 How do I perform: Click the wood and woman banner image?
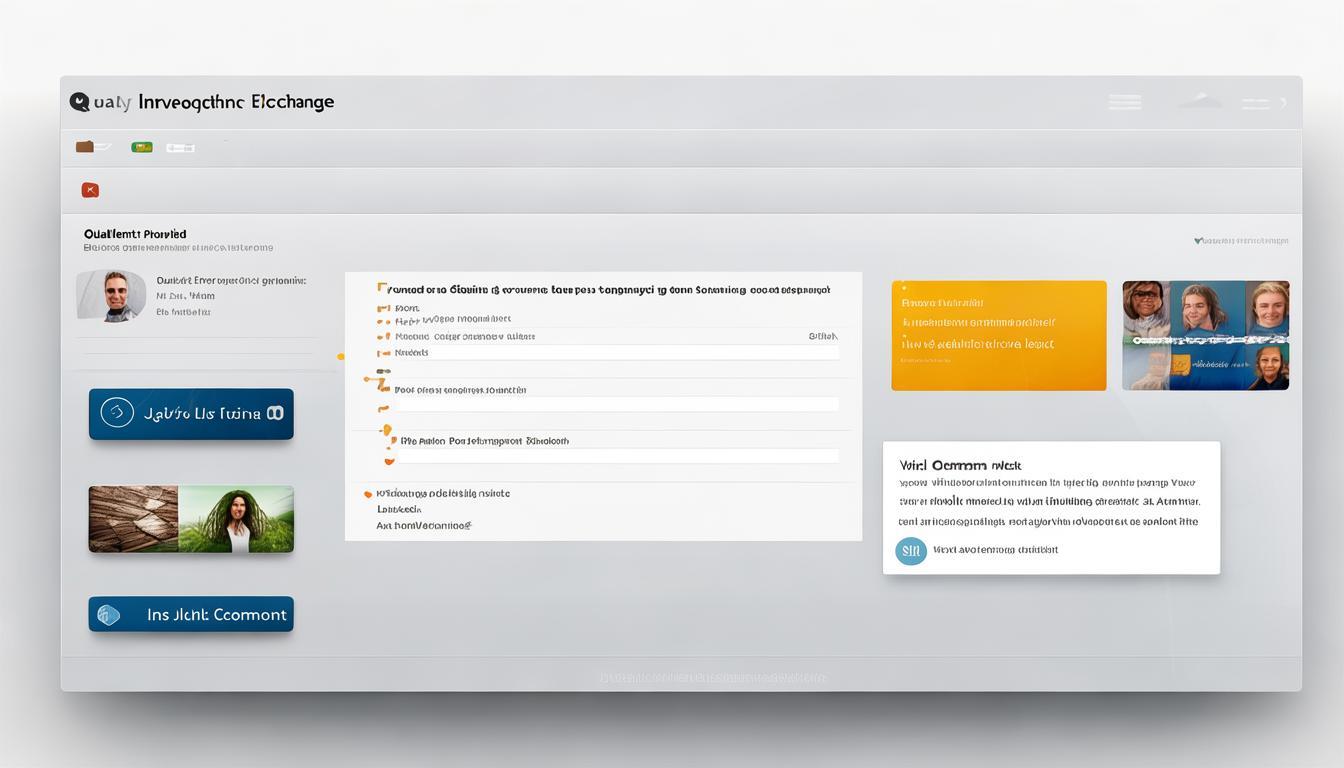tap(191, 519)
